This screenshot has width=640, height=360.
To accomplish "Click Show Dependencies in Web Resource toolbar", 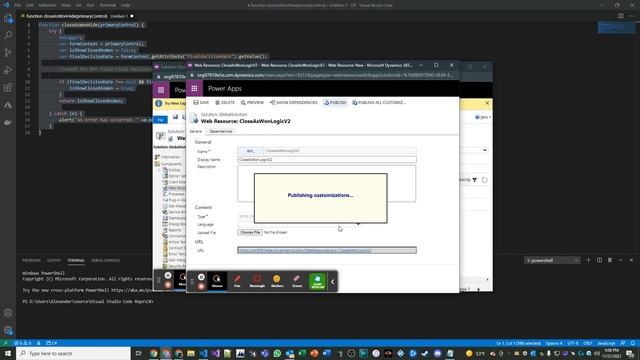I will [293, 102].
